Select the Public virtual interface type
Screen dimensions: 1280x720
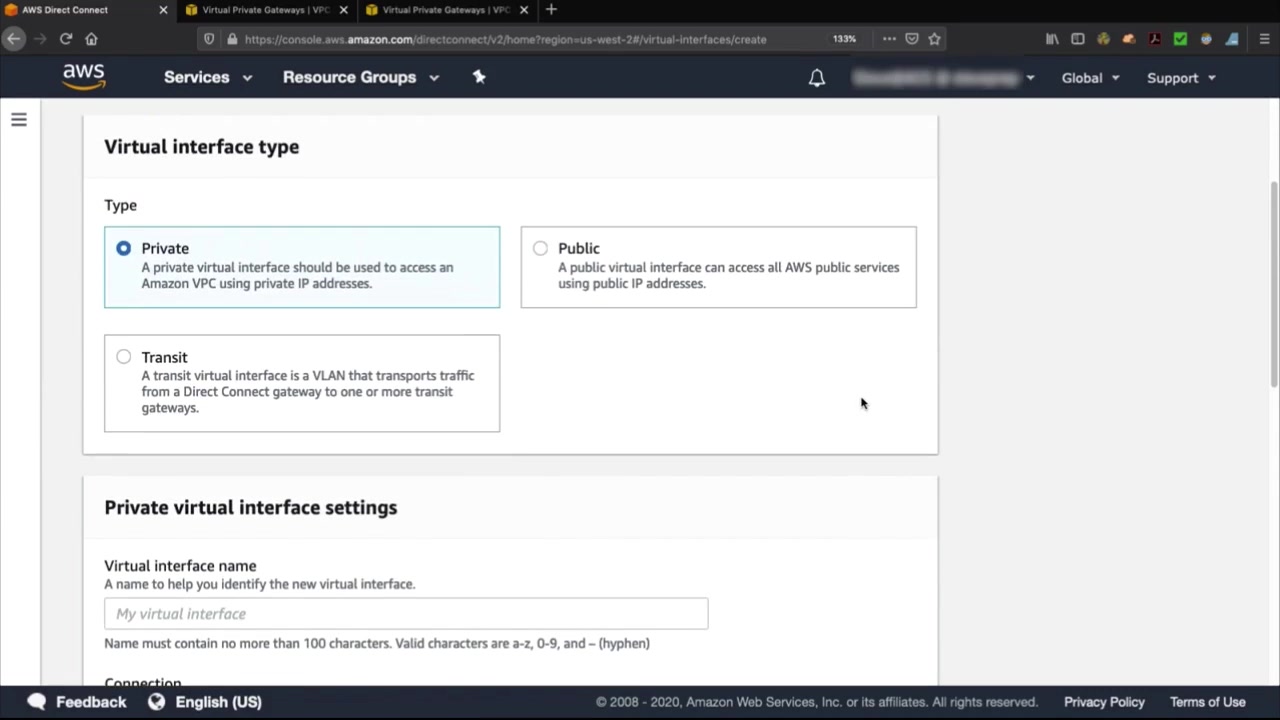pos(540,248)
